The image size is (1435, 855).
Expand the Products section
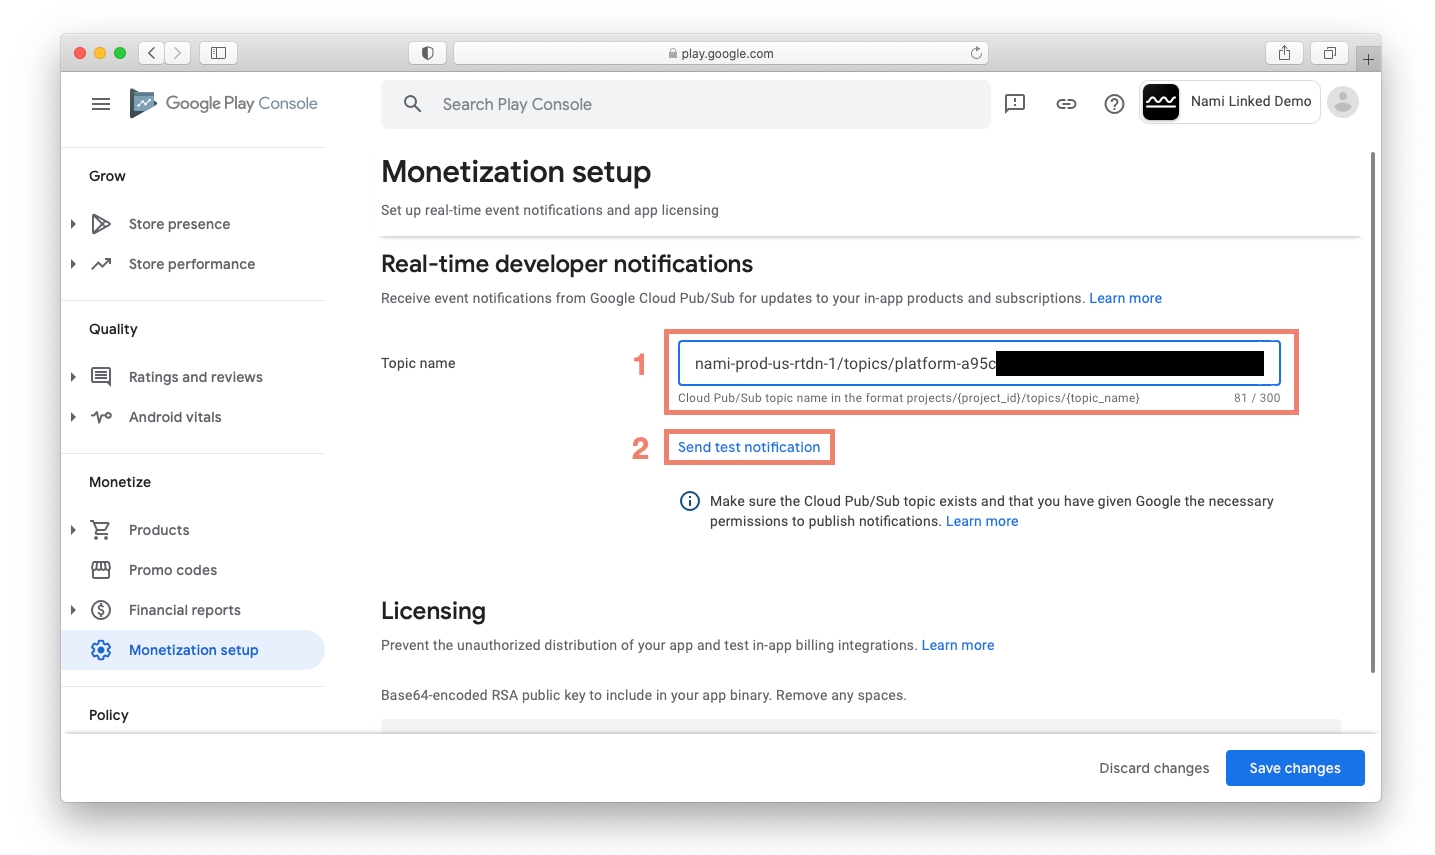click(73, 530)
